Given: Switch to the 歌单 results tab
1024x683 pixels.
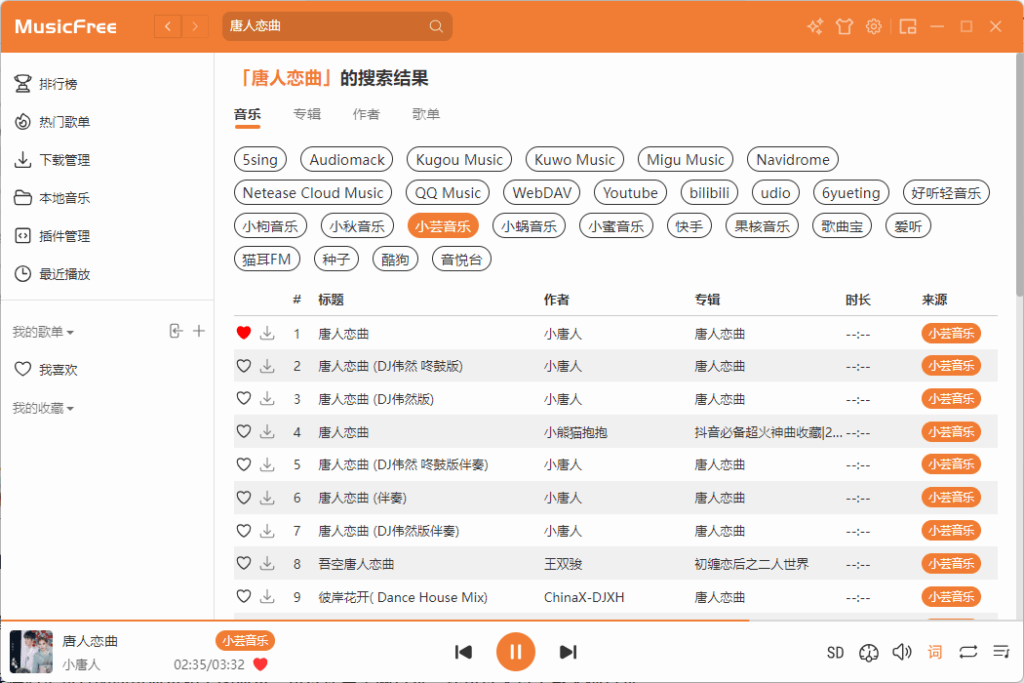Looking at the screenshot, I should (426, 114).
